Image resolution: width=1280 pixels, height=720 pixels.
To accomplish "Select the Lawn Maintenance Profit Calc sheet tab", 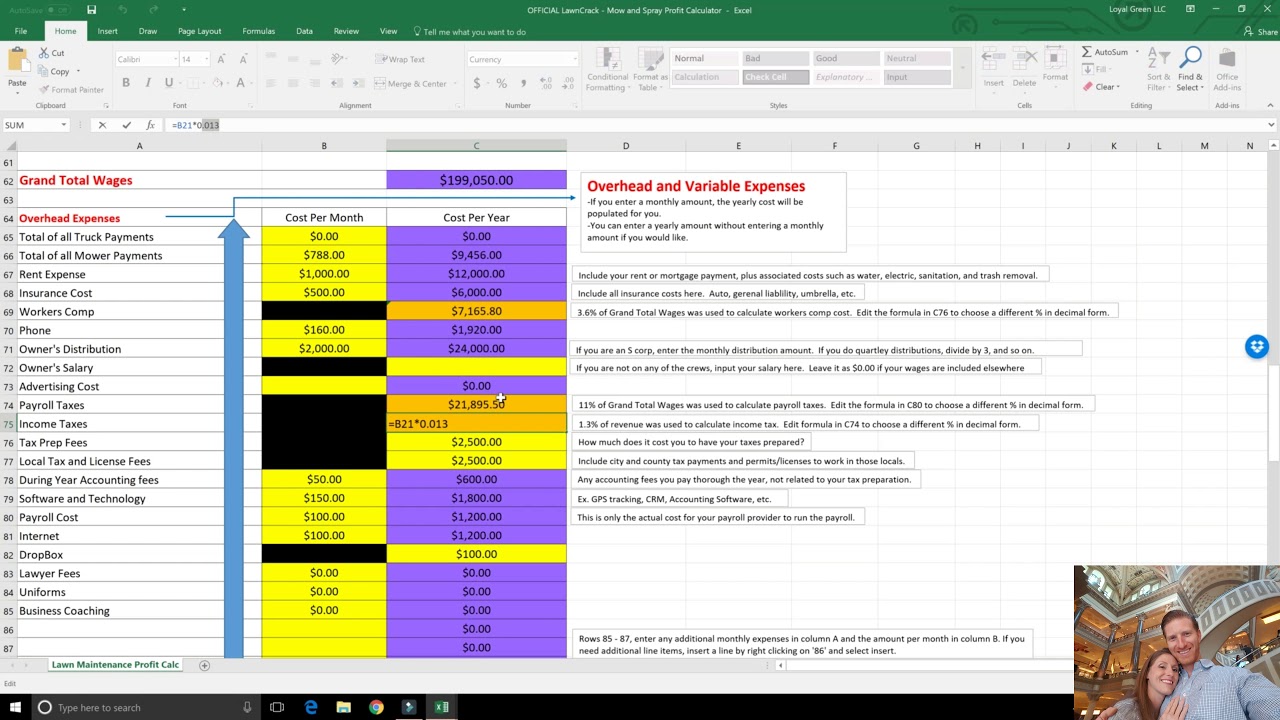I will [x=115, y=665].
